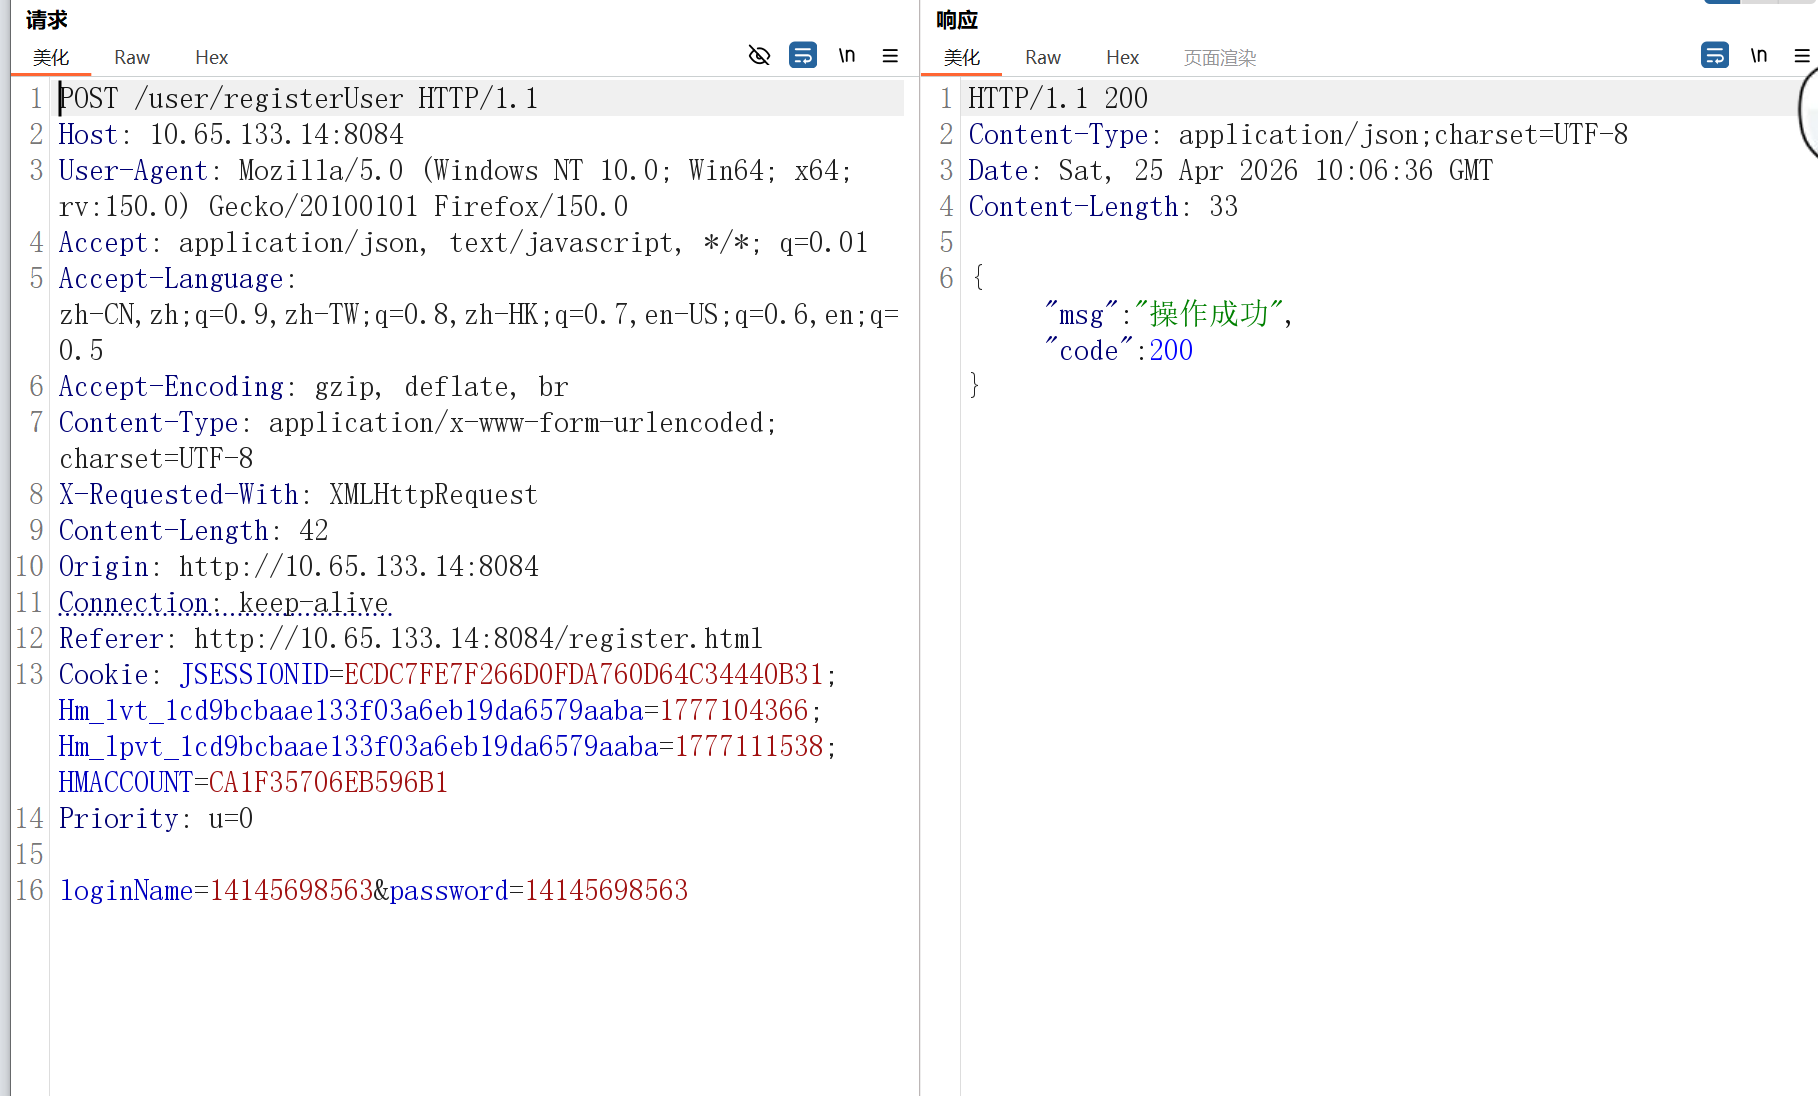The height and width of the screenshot is (1096, 1818).
Task: Click the "code":200 line in response
Action: point(1118,350)
